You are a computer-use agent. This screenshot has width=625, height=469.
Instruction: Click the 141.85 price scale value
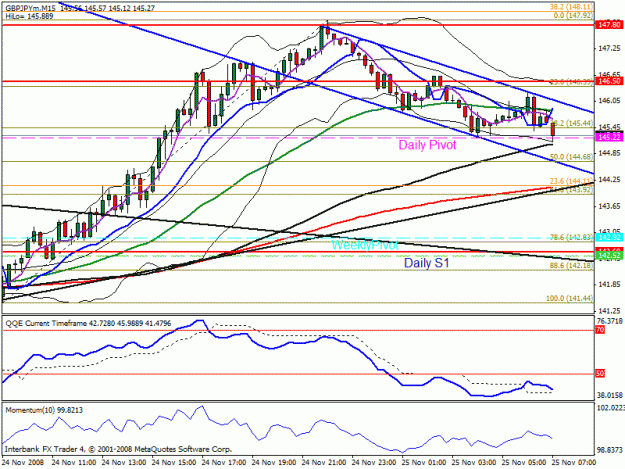tap(609, 285)
